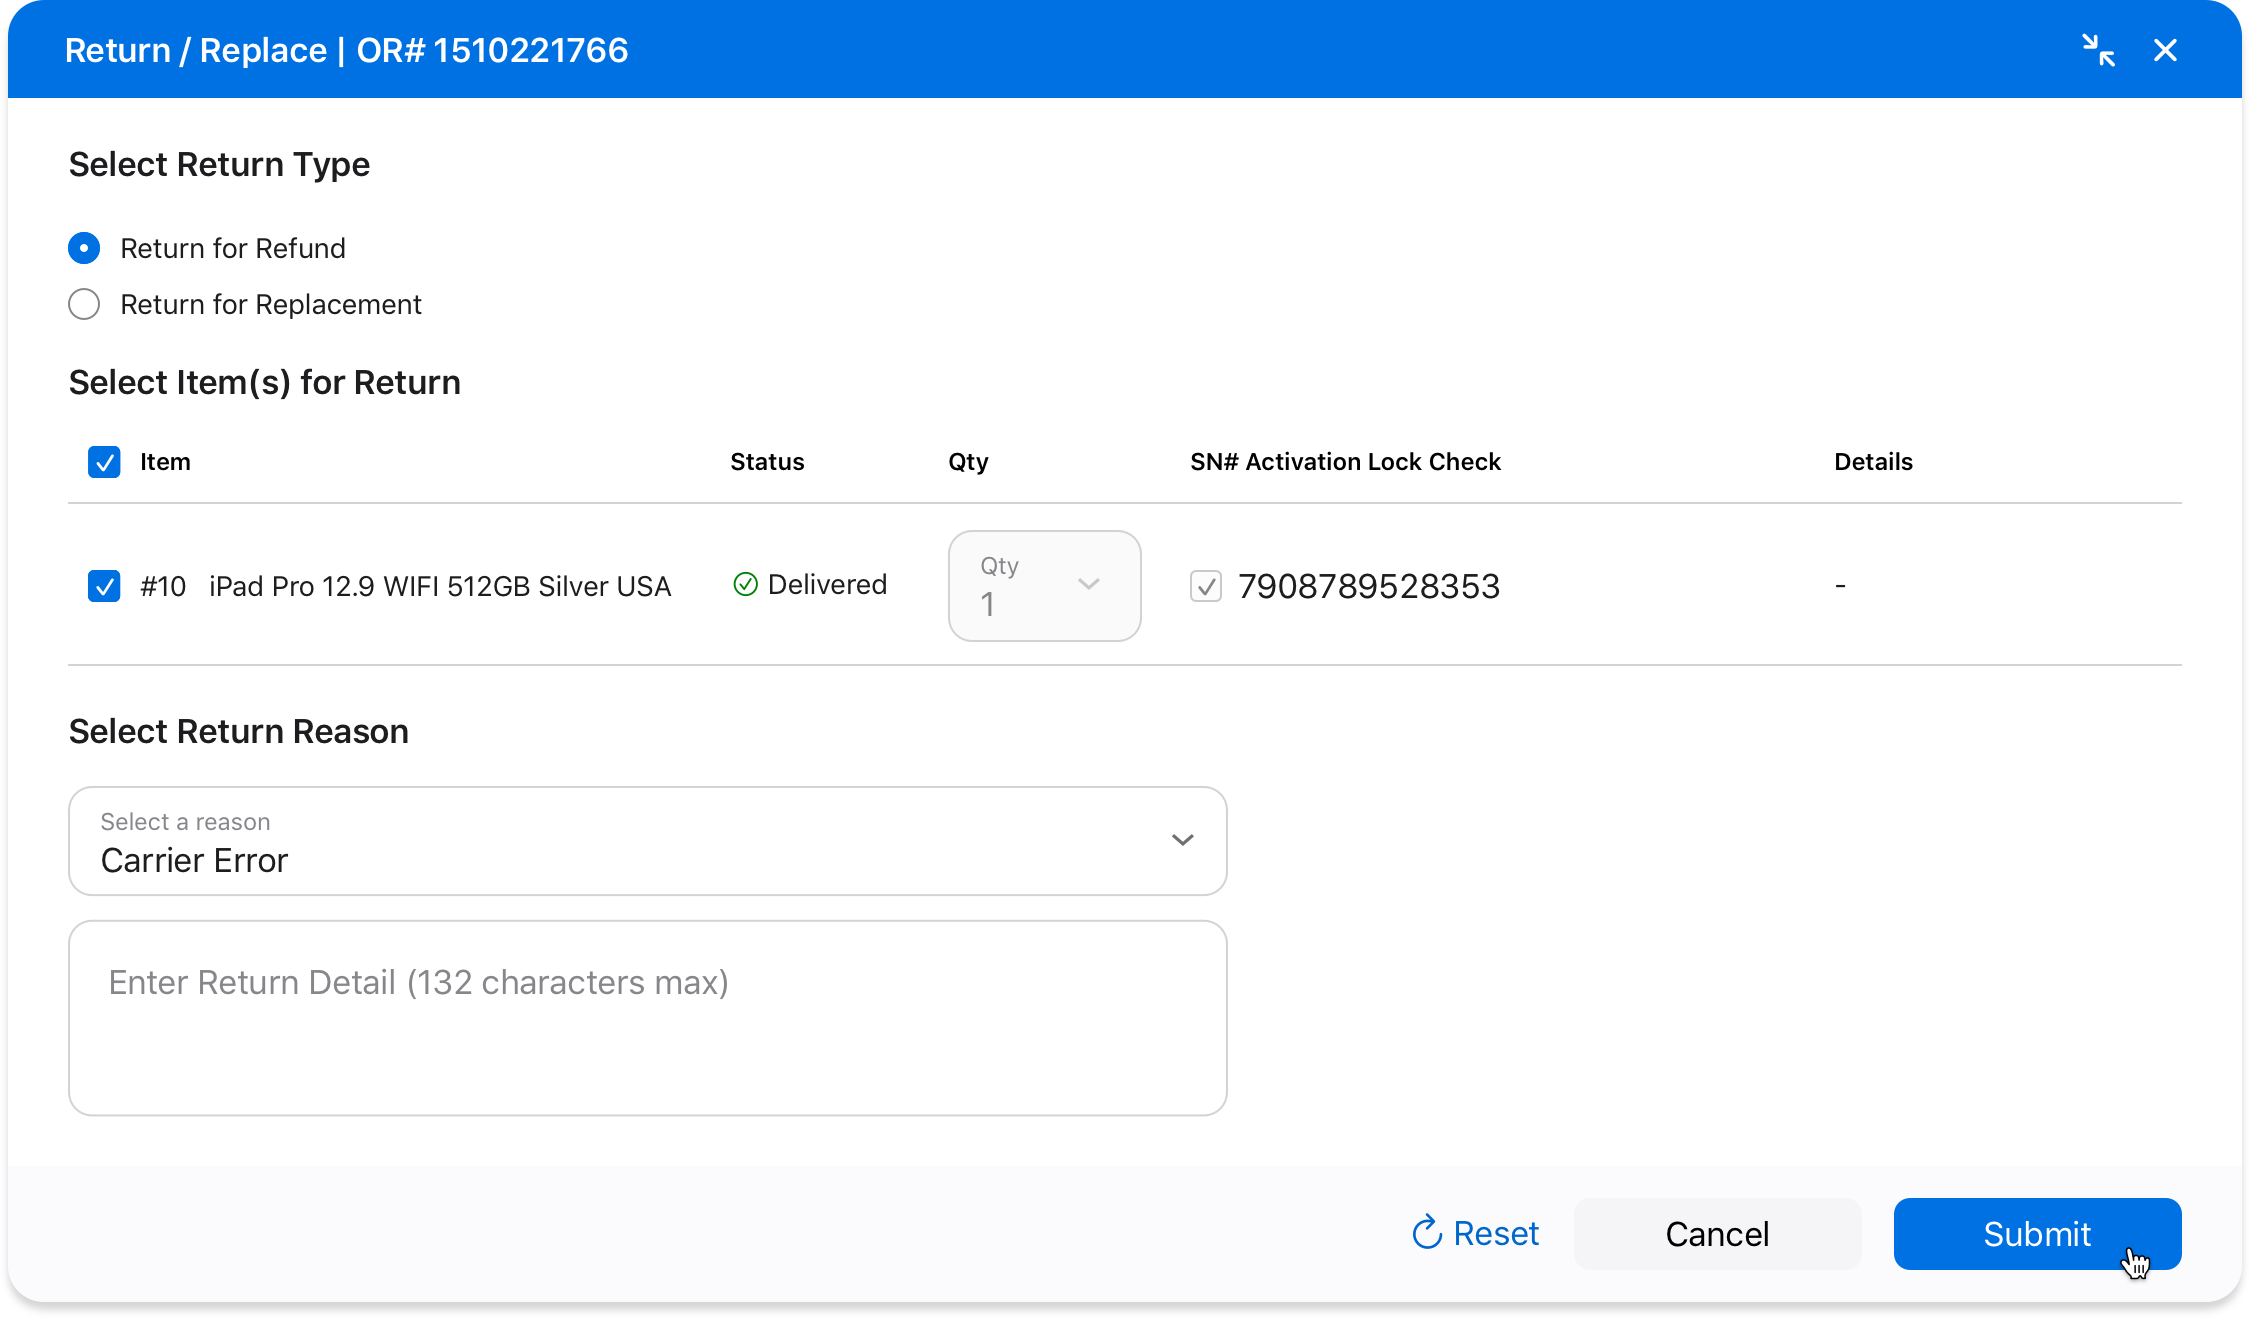The height and width of the screenshot is (1318, 2250).
Task: Click the green Delivered status checkmark icon
Action: click(x=745, y=584)
